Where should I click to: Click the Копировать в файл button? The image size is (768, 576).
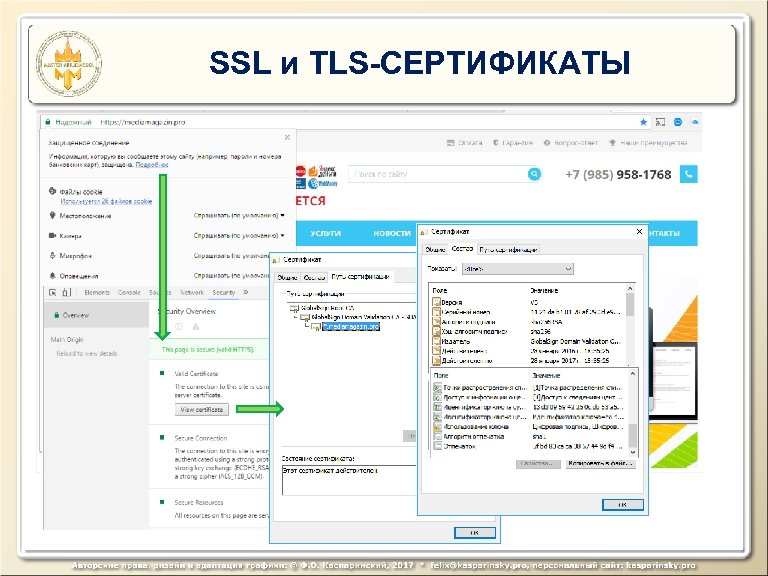pos(600,463)
